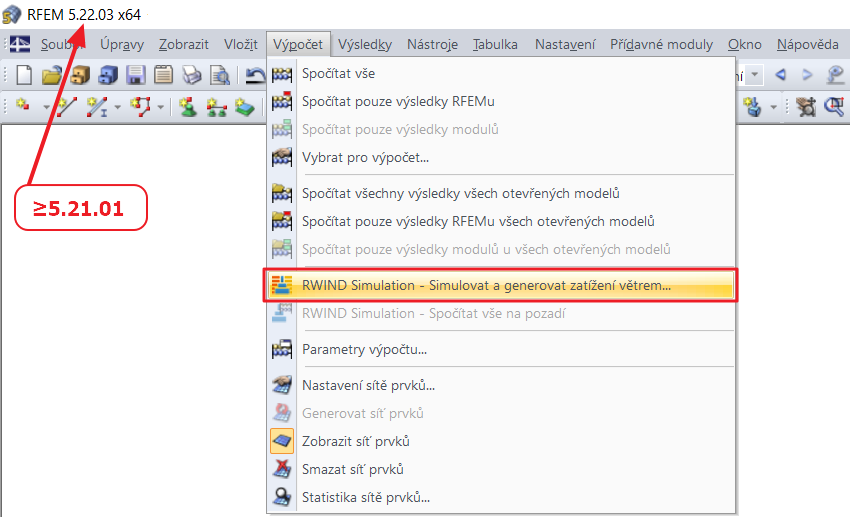Select the New Line Support tool

216,107
